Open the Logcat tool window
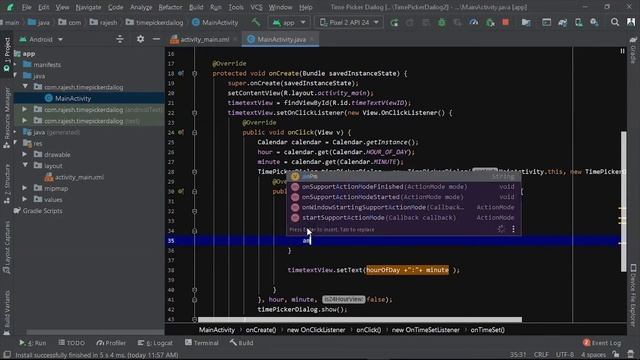Viewport: 640px width, 360px height. pyautogui.click(x=155, y=342)
